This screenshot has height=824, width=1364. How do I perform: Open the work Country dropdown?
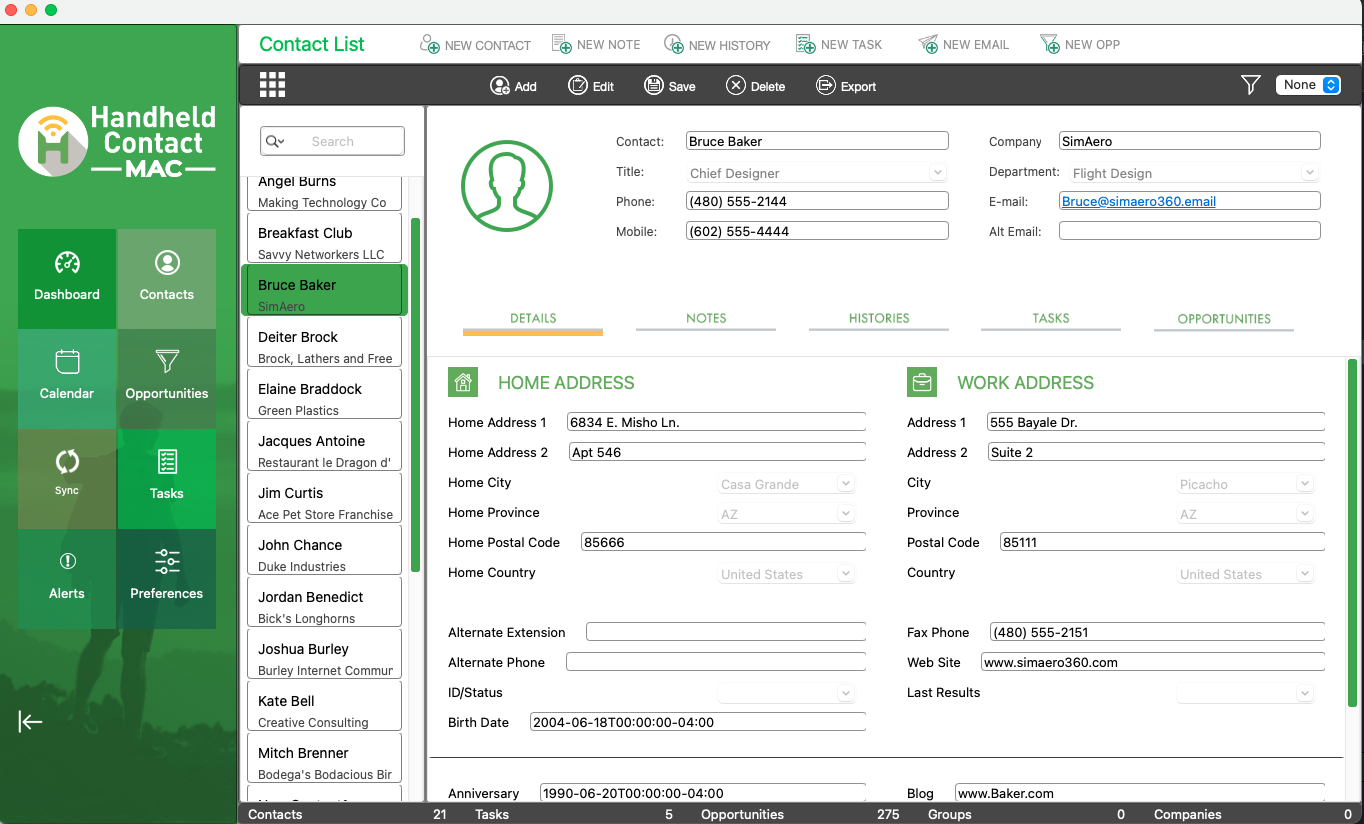[x=1245, y=574]
